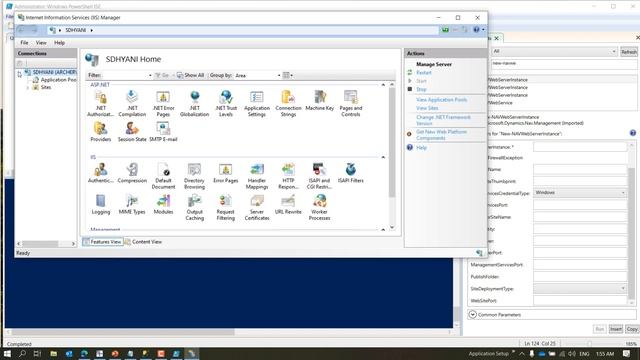Screen dimensions: 640x360
Task: Open the view mode dropdown beside Group by
Action: click(288, 75)
